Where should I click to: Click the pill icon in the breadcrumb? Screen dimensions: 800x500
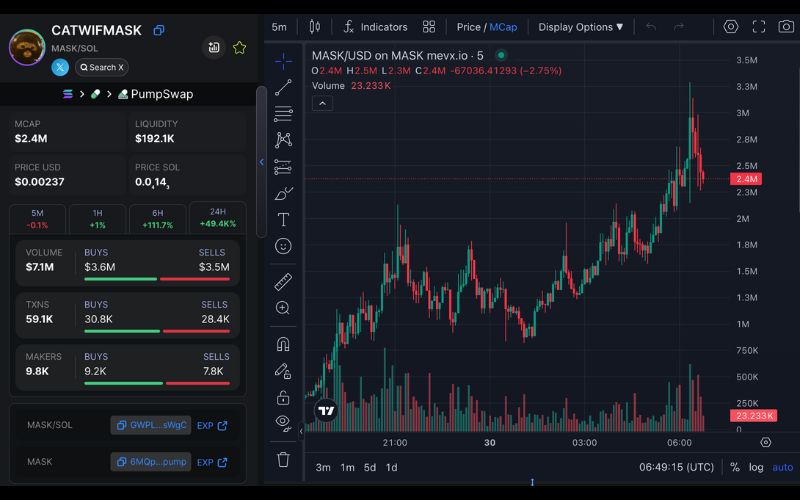coord(95,94)
